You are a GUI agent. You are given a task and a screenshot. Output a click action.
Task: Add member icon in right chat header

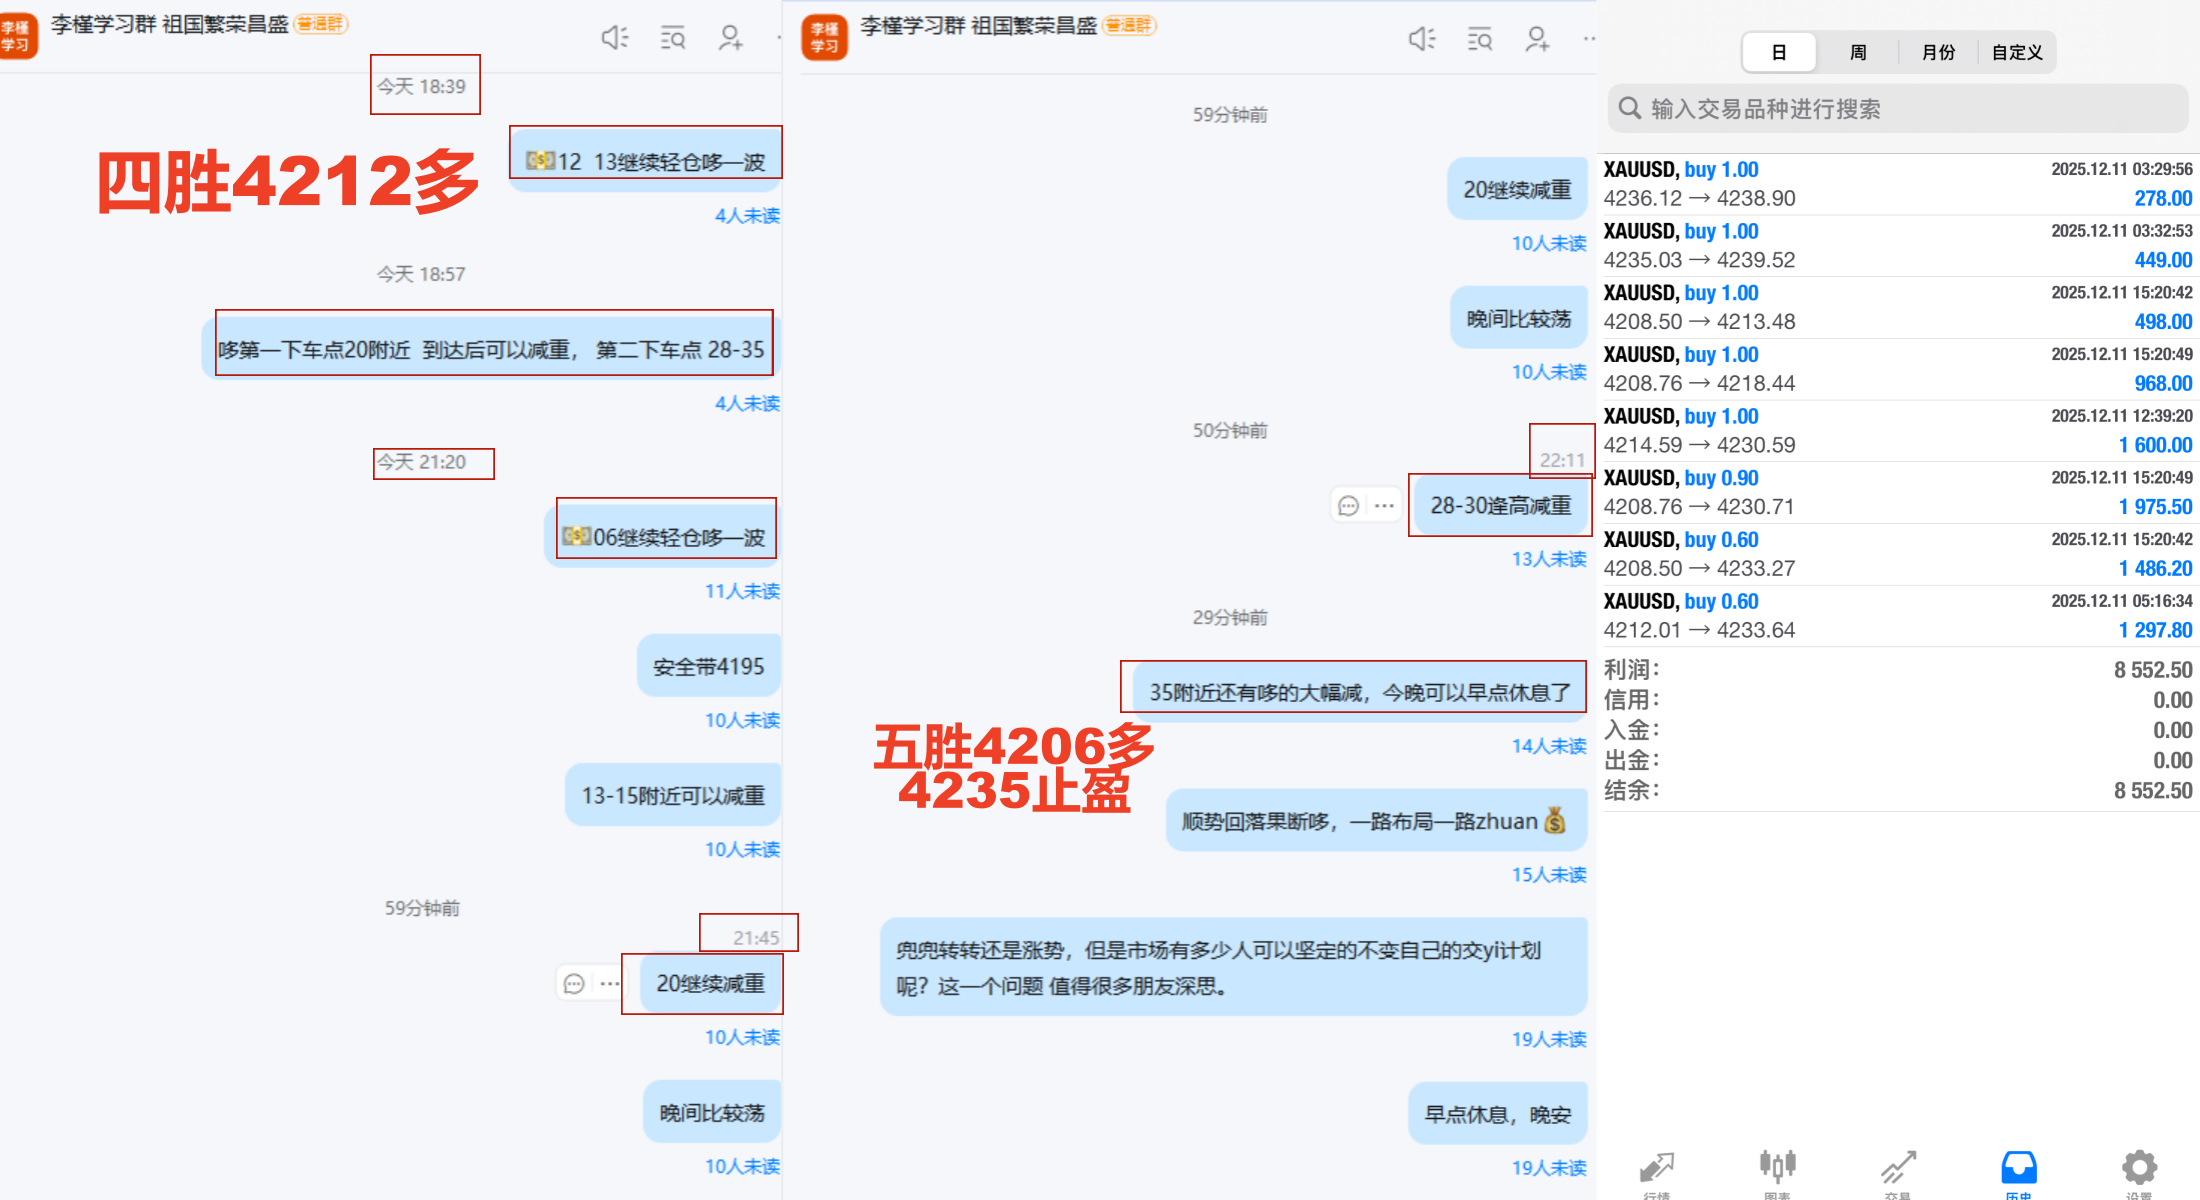[1537, 39]
